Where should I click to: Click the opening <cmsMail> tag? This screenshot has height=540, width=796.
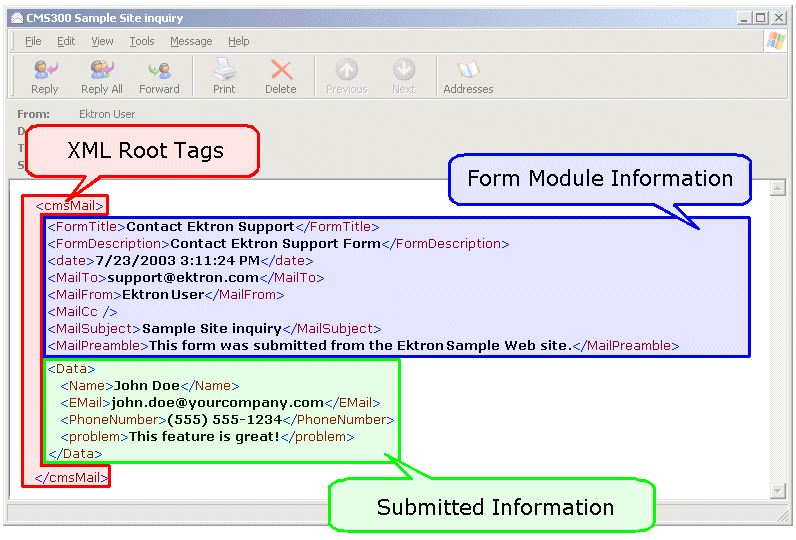(x=70, y=206)
